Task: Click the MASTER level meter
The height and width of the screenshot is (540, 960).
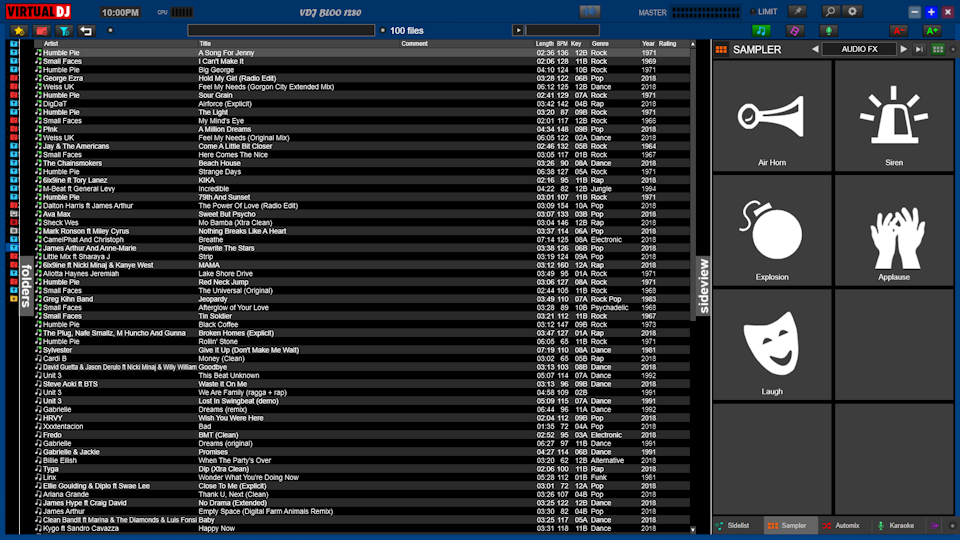Action: tap(706, 12)
